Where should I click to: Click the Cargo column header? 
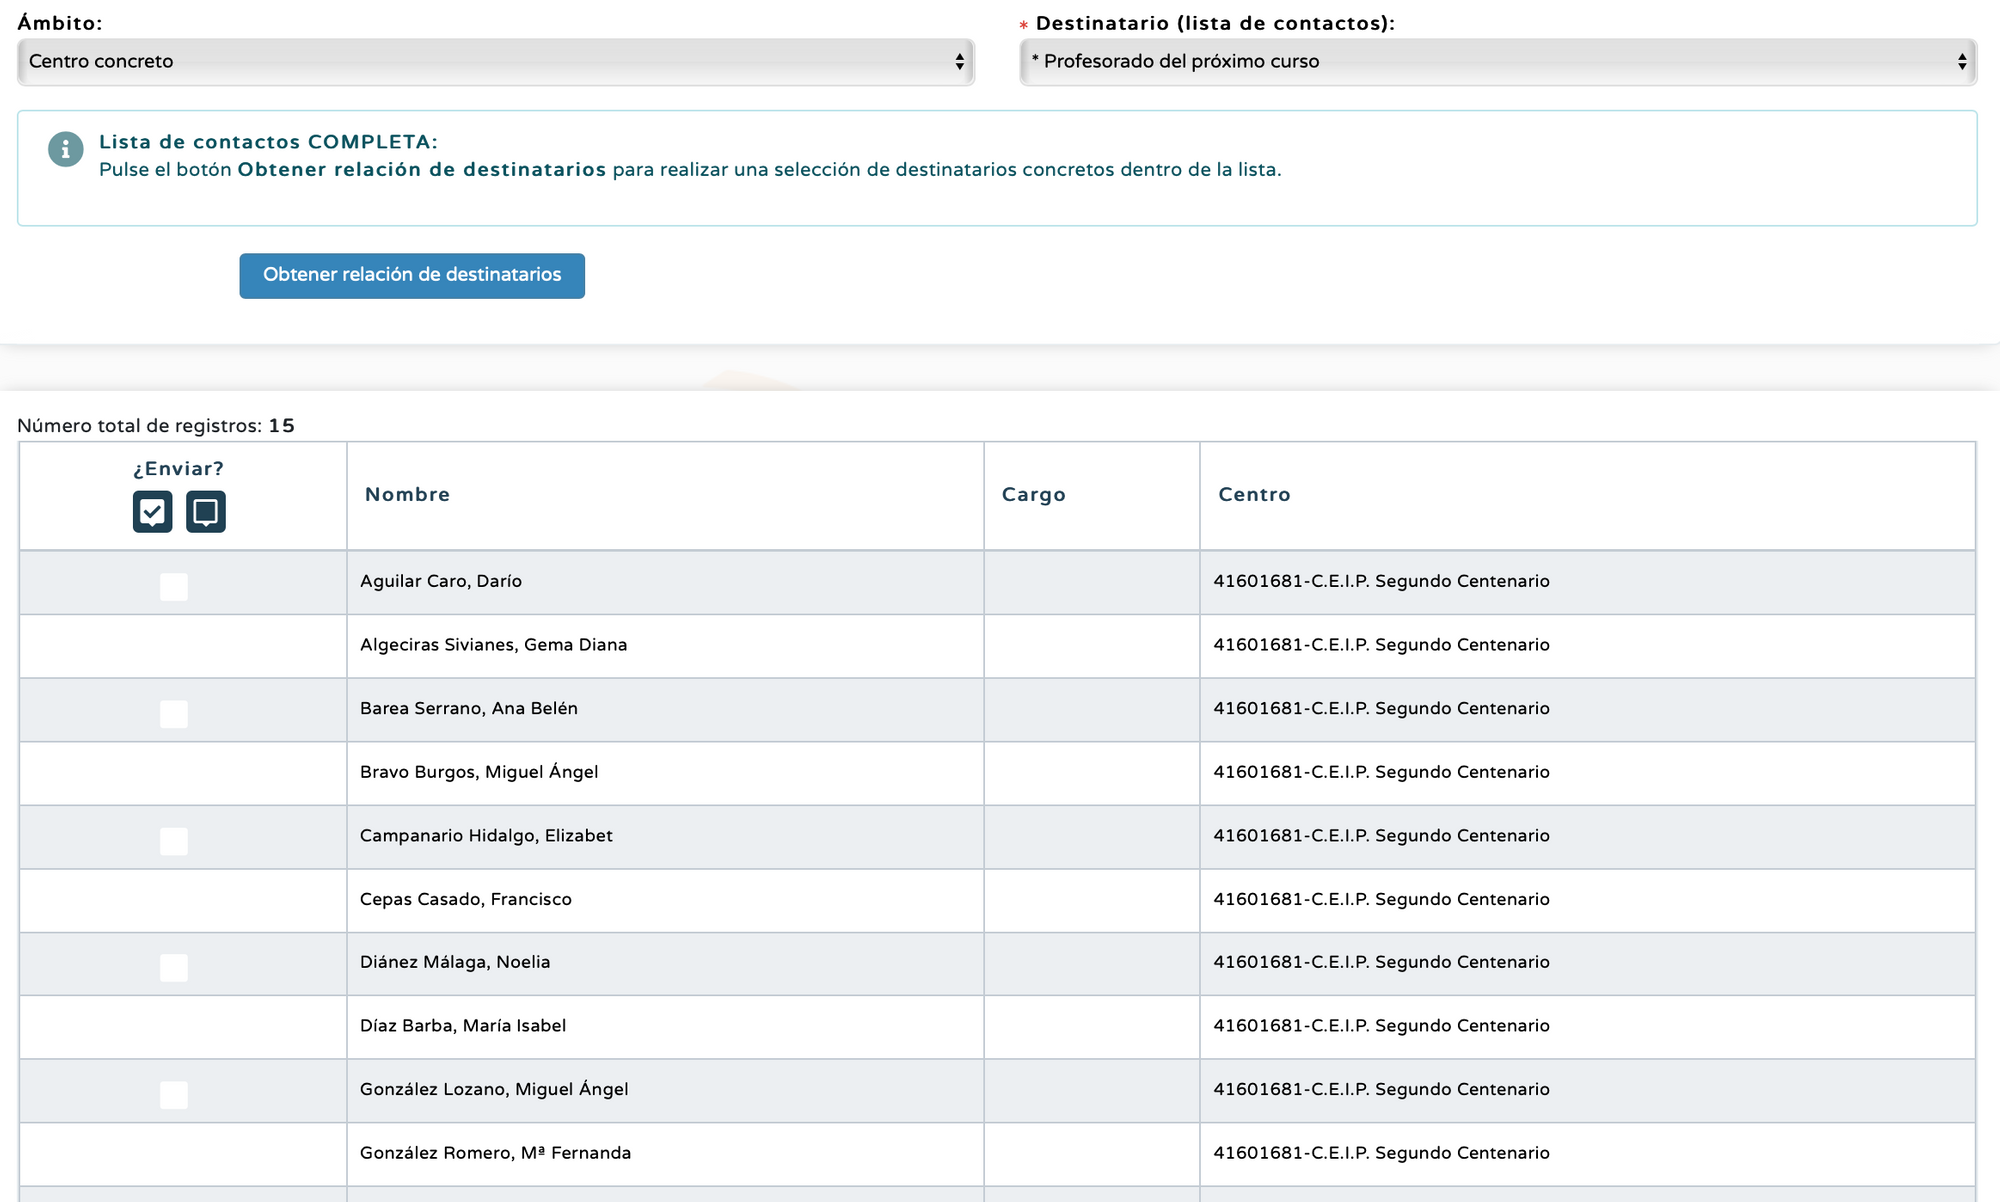pos(1033,494)
